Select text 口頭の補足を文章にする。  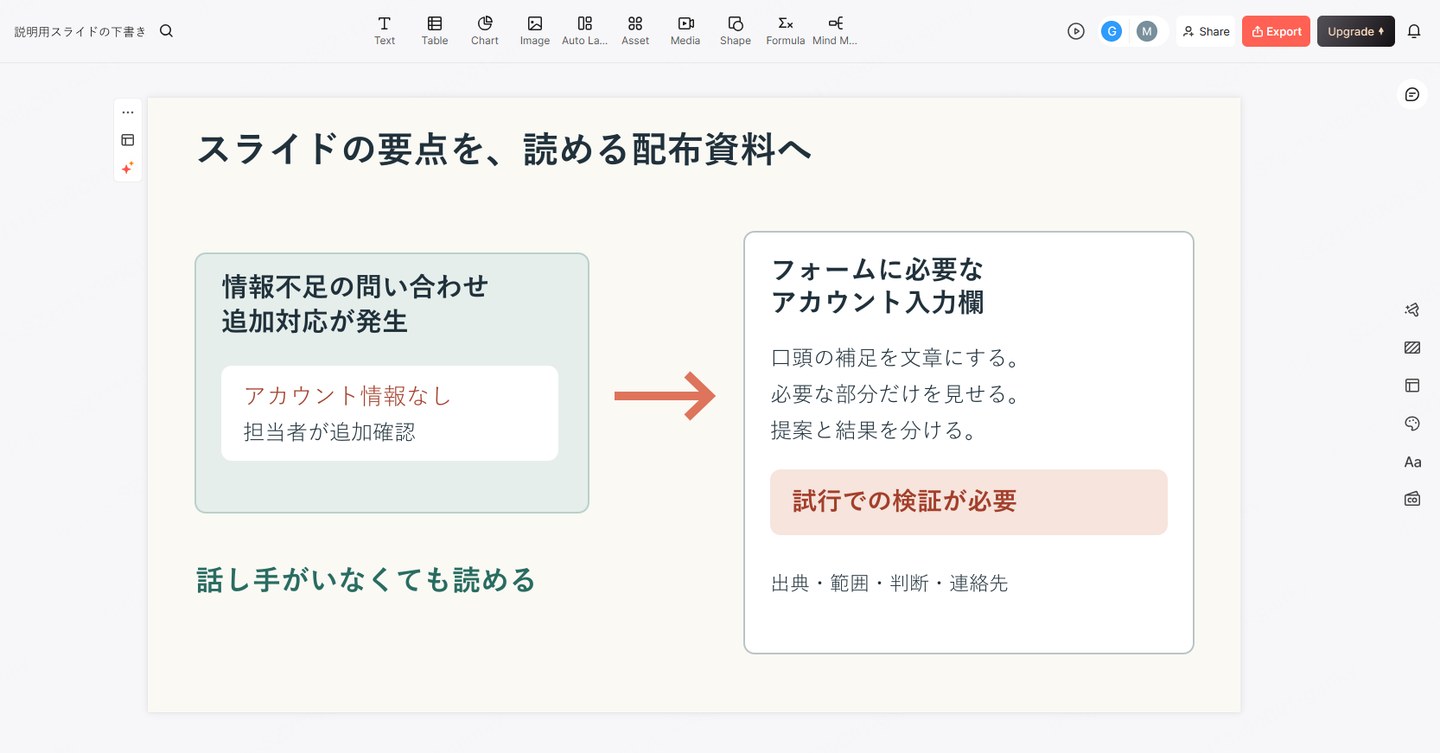coord(895,358)
